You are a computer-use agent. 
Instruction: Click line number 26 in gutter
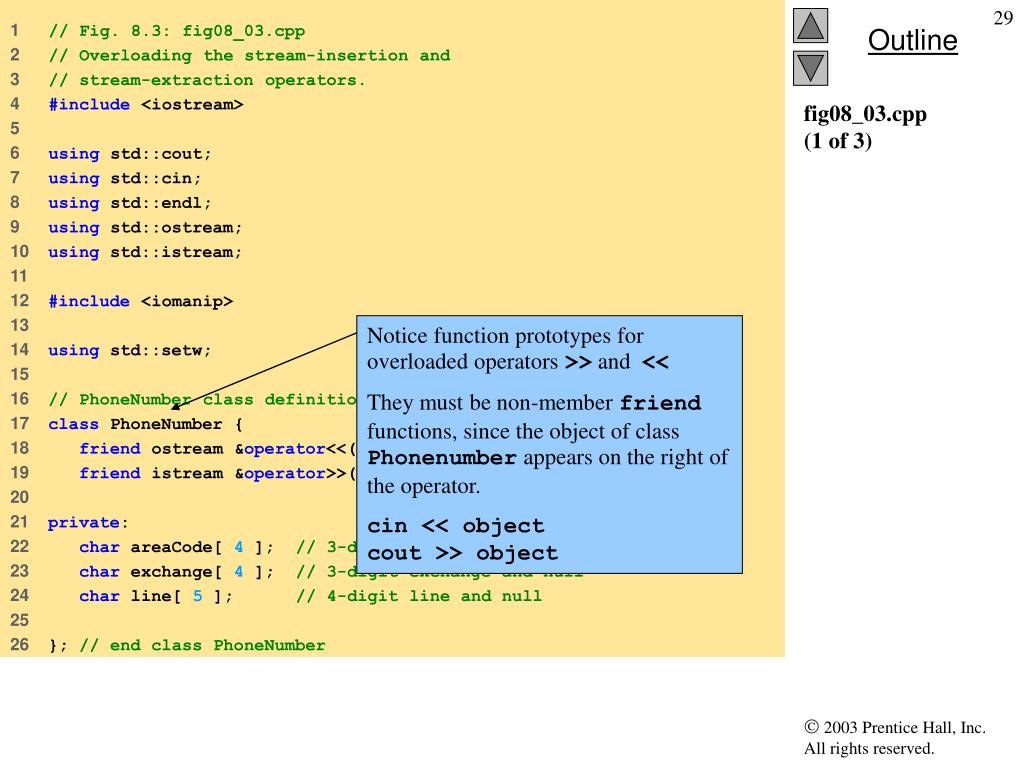(x=20, y=645)
